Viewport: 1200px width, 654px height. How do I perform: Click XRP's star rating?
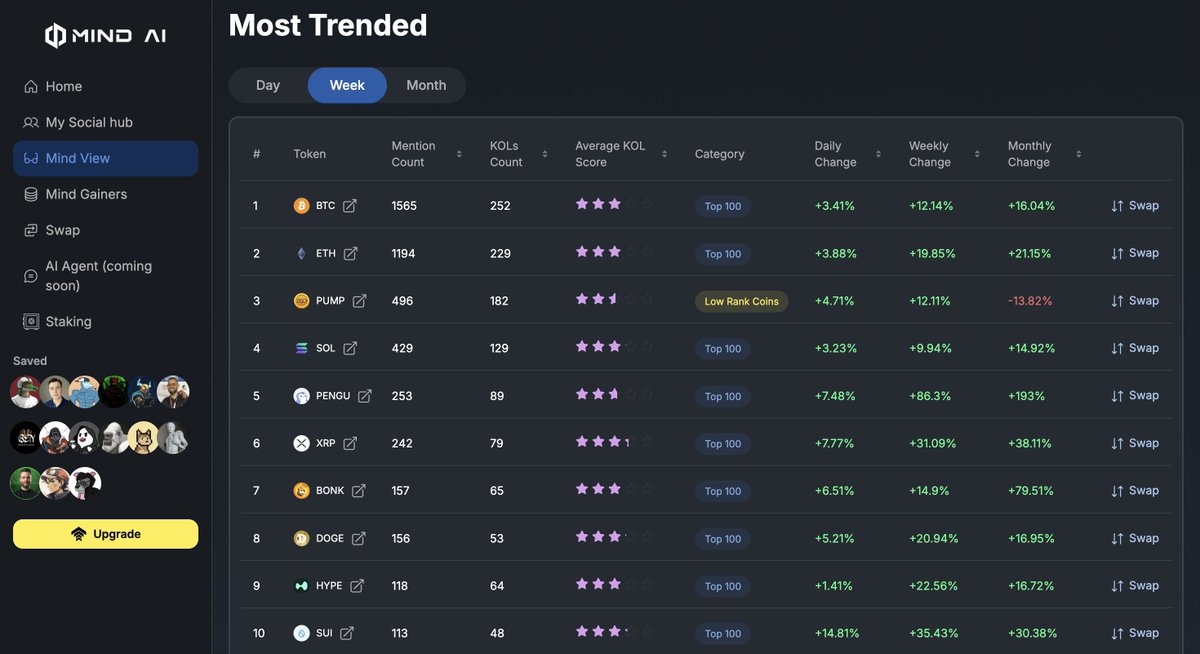click(x=614, y=442)
